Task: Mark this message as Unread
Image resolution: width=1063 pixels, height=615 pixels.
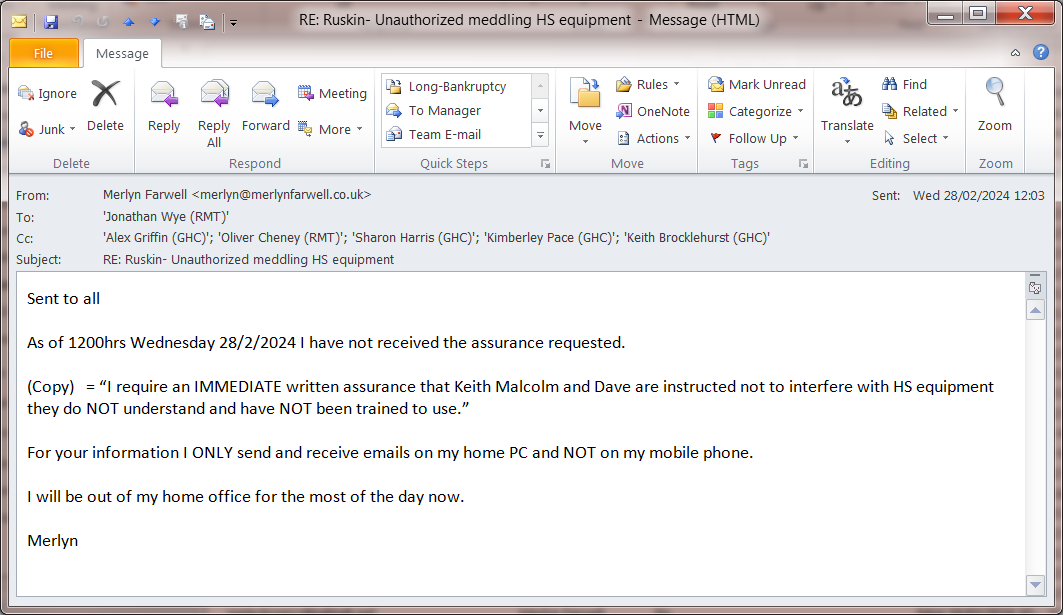Action: pyautogui.click(x=757, y=84)
